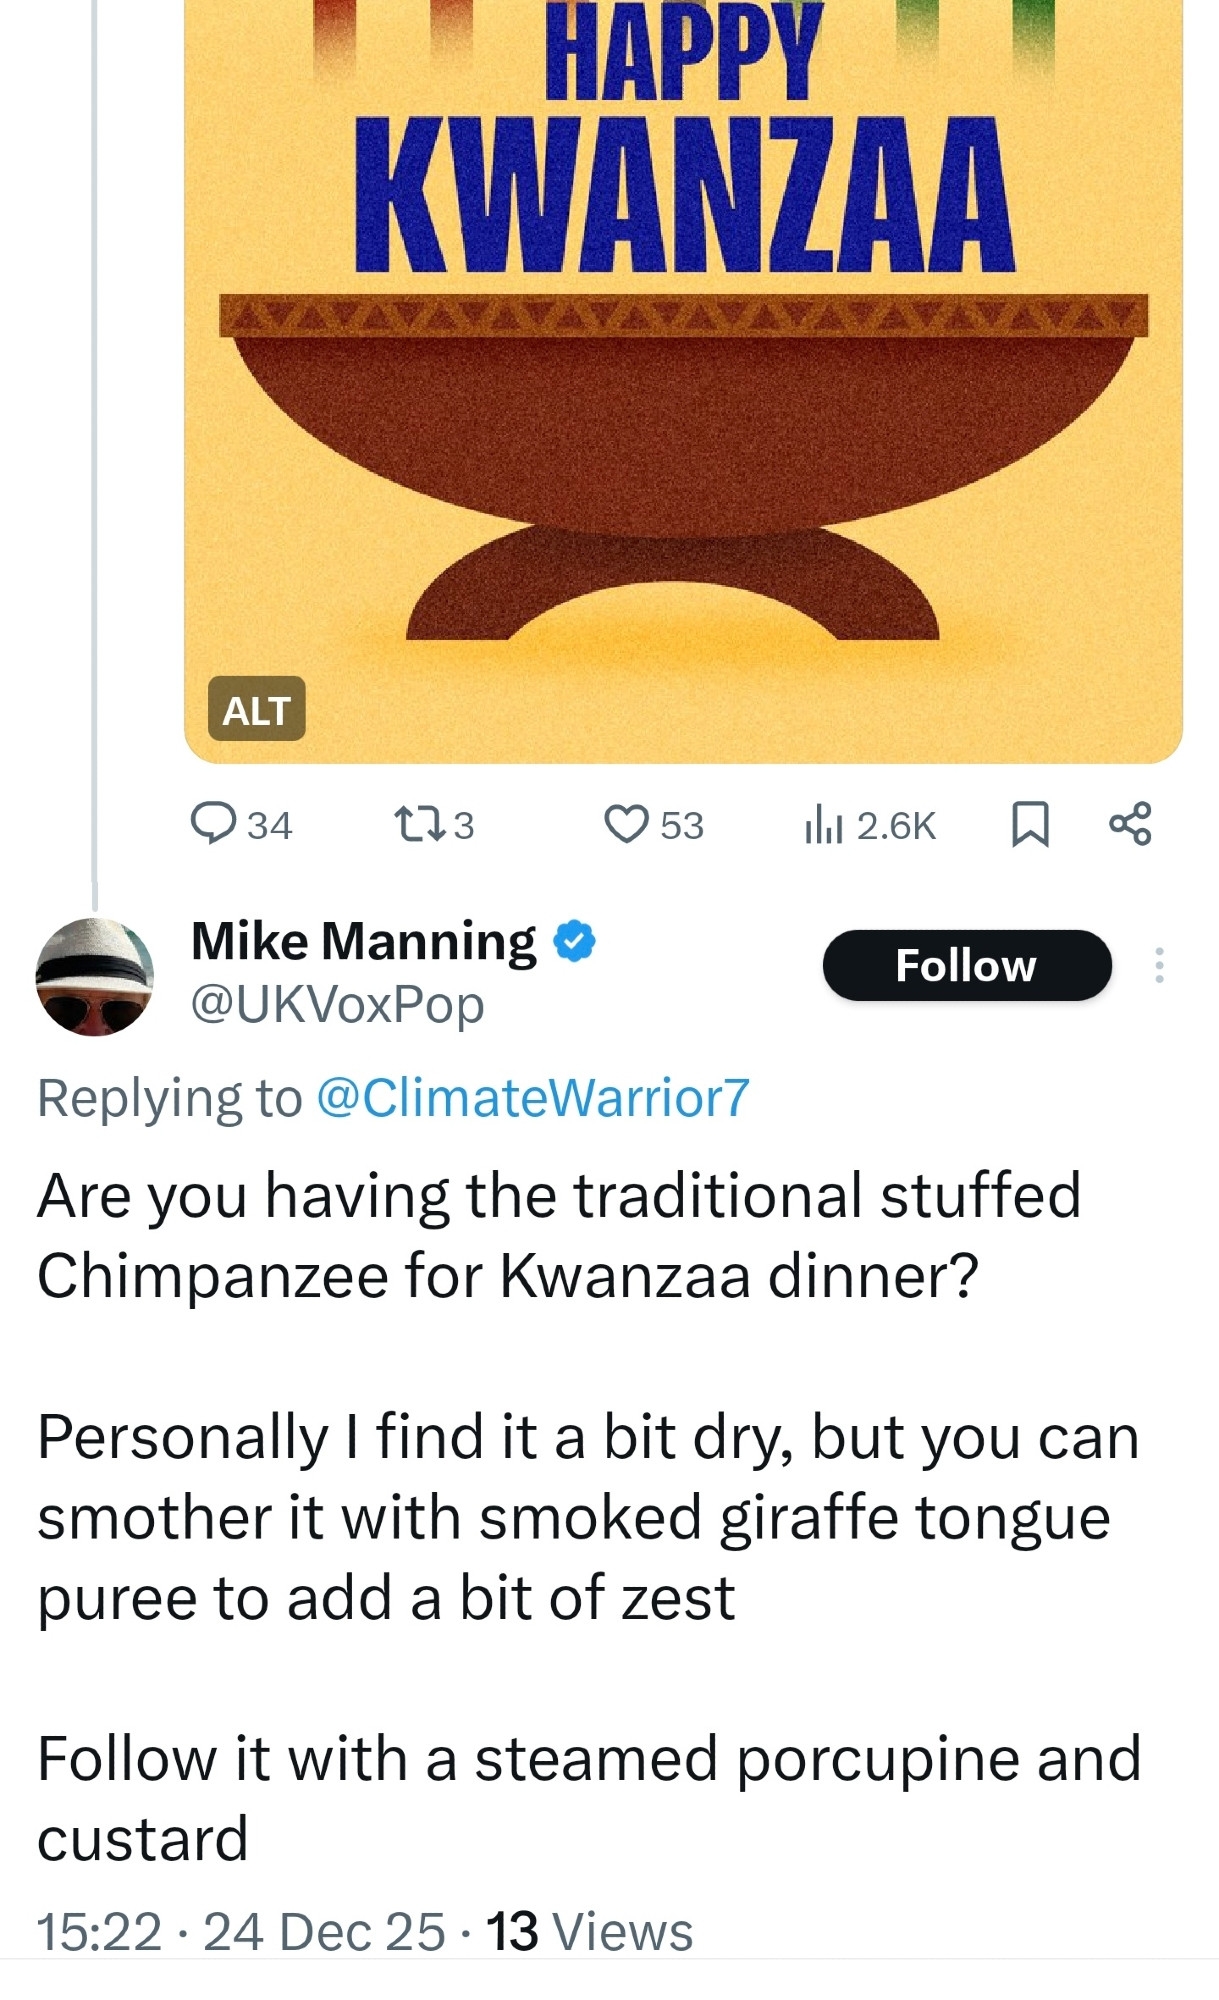
Task: Open @ClimateWarrior7 profile link
Action: coord(532,1098)
